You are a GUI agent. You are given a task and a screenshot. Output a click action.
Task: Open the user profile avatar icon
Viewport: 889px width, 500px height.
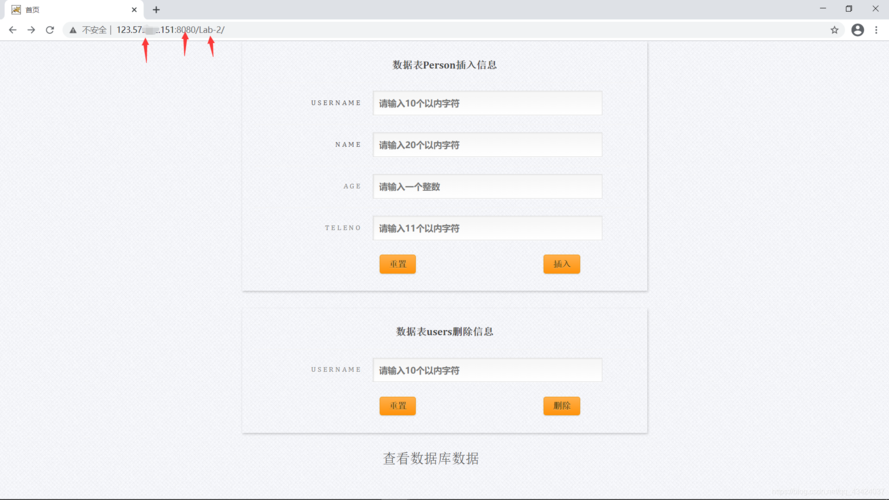857,30
